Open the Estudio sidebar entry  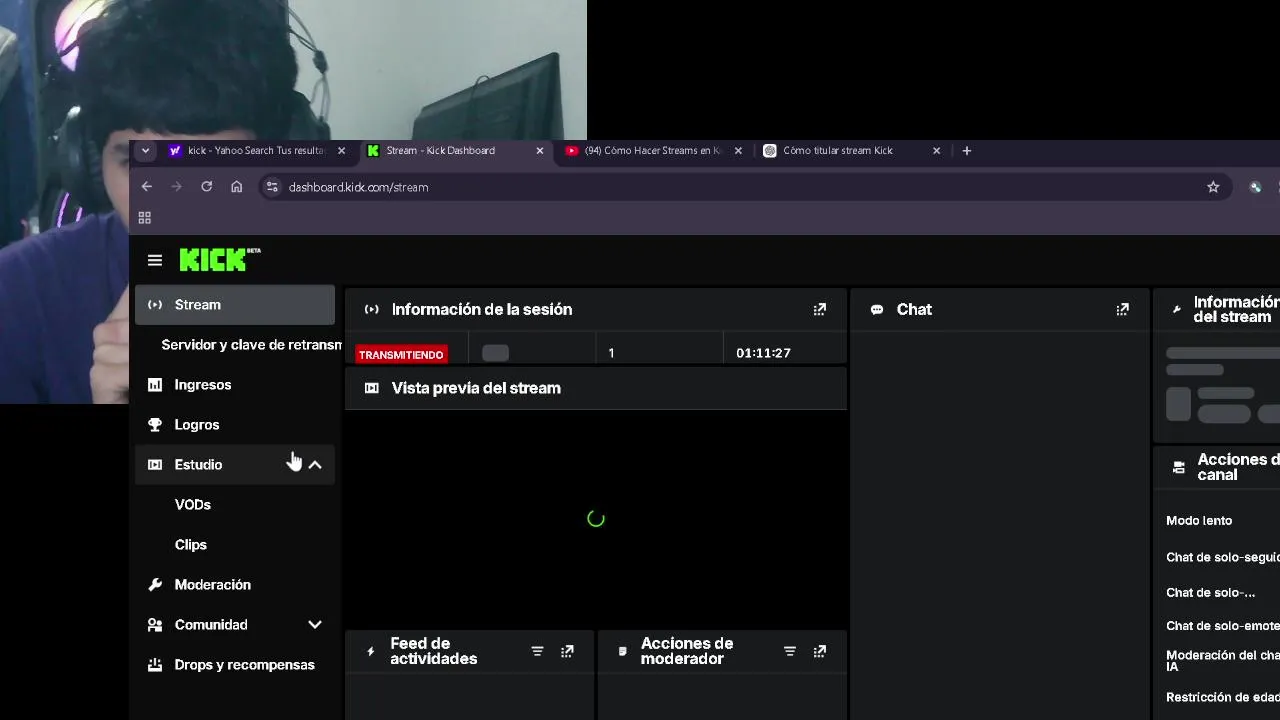click(235, 465)
